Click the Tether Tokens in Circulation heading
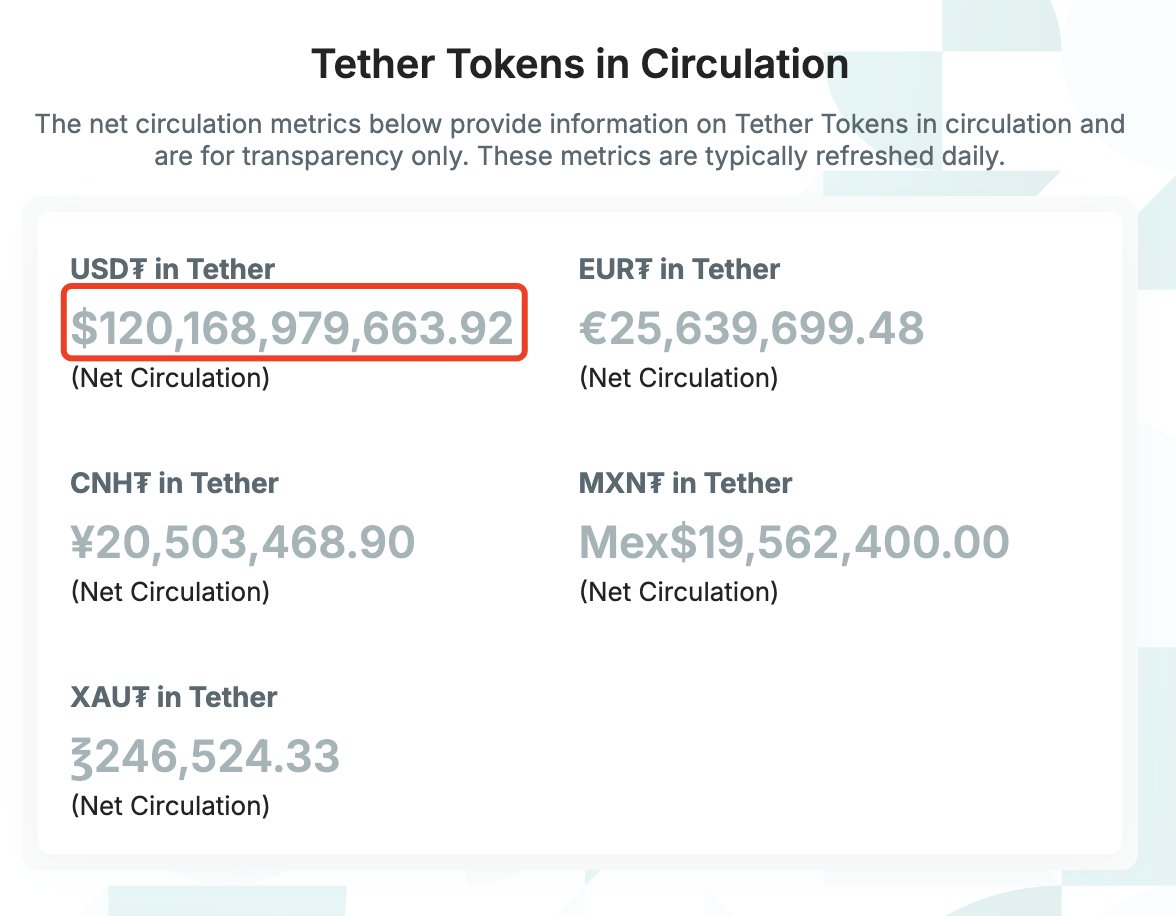The image size is (1176, 916). [580, 65]
